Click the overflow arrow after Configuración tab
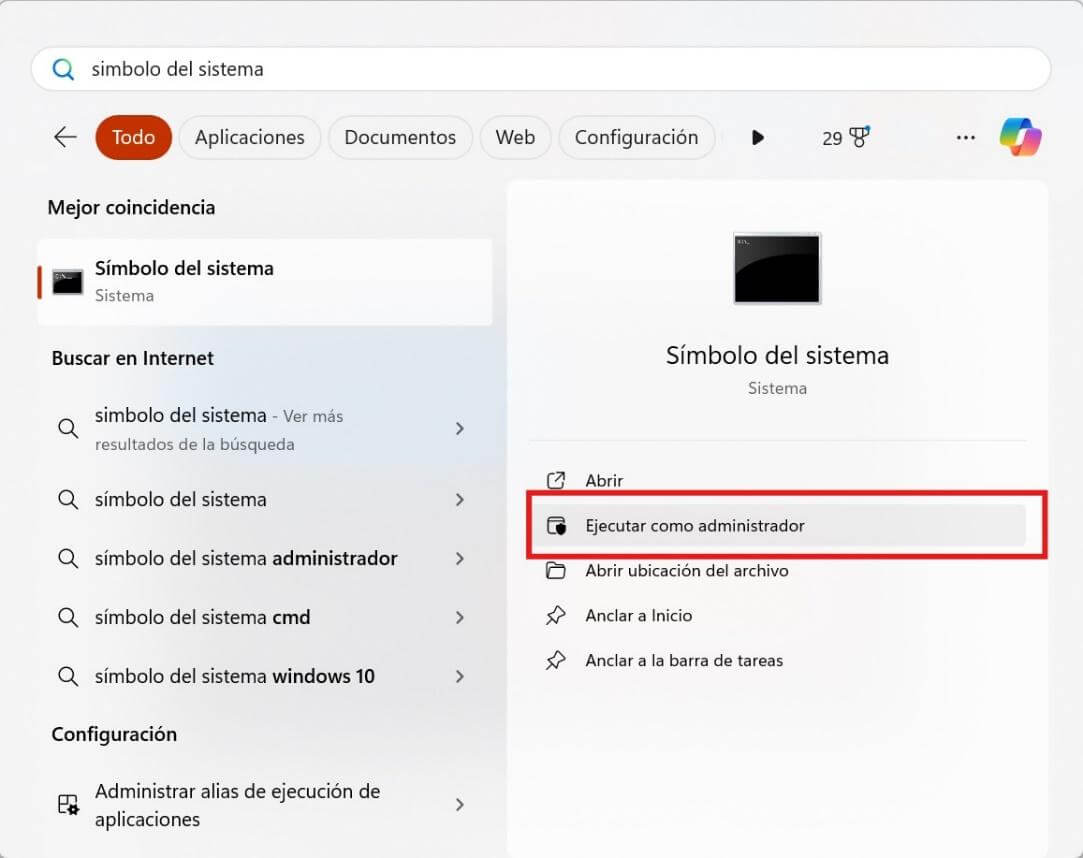 tap(757, 137)
